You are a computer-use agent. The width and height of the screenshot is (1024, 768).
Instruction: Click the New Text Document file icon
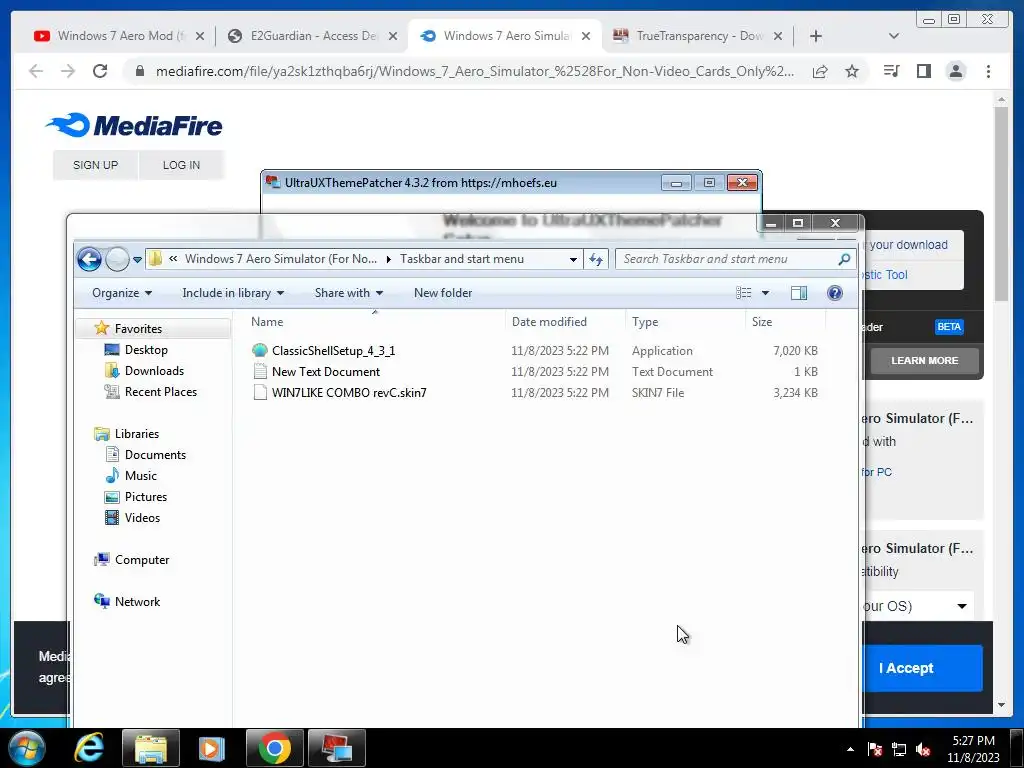pyautogui.click(x=260, y=372)
